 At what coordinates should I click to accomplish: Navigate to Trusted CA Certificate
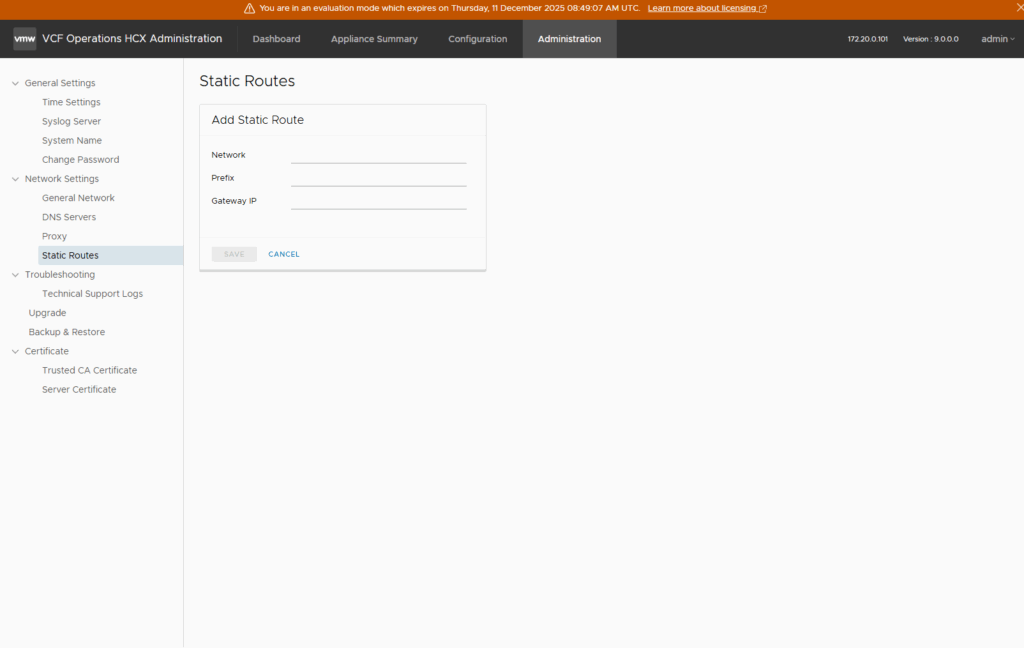coord(89,370)
